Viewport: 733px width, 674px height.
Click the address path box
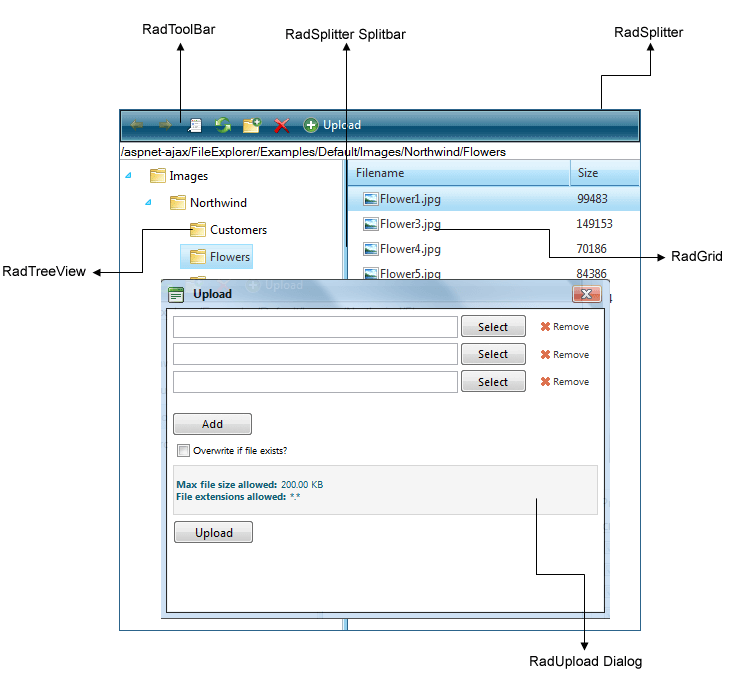pos(380,152)
